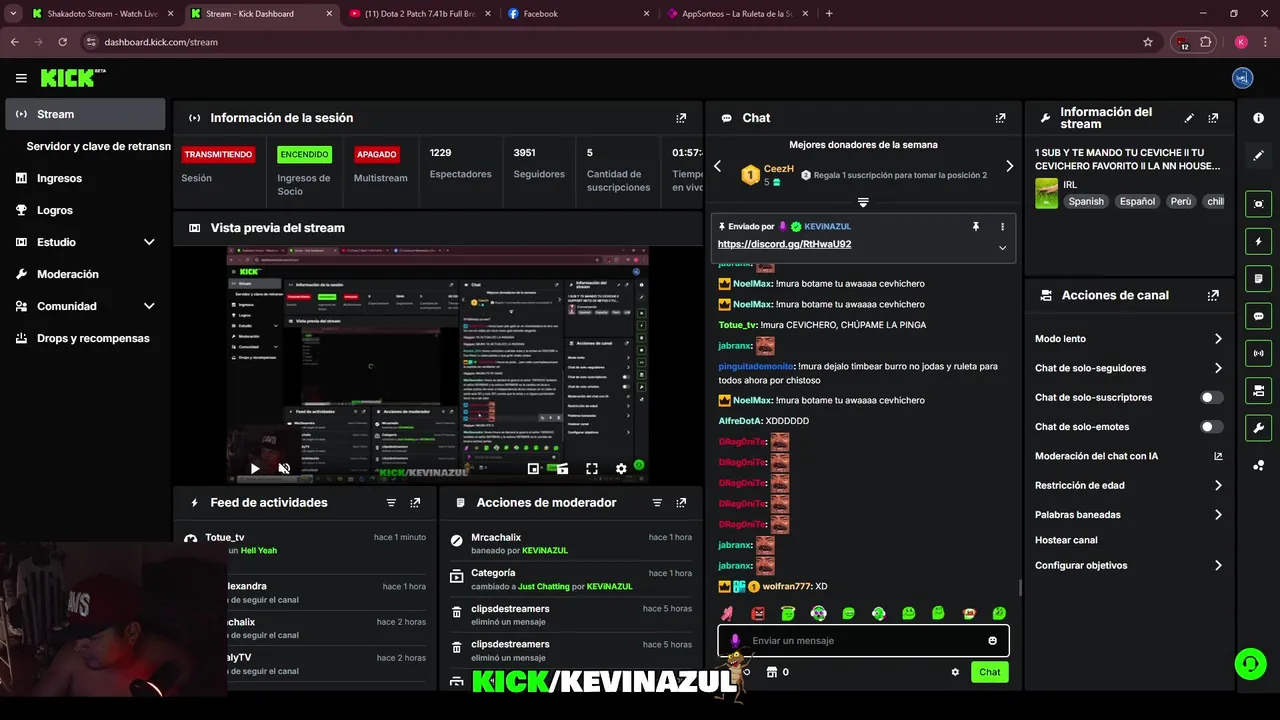Viewport: 1280px width, 720px height.
Task: Pop out the Acciones de canal panel
Action: 1213,296
